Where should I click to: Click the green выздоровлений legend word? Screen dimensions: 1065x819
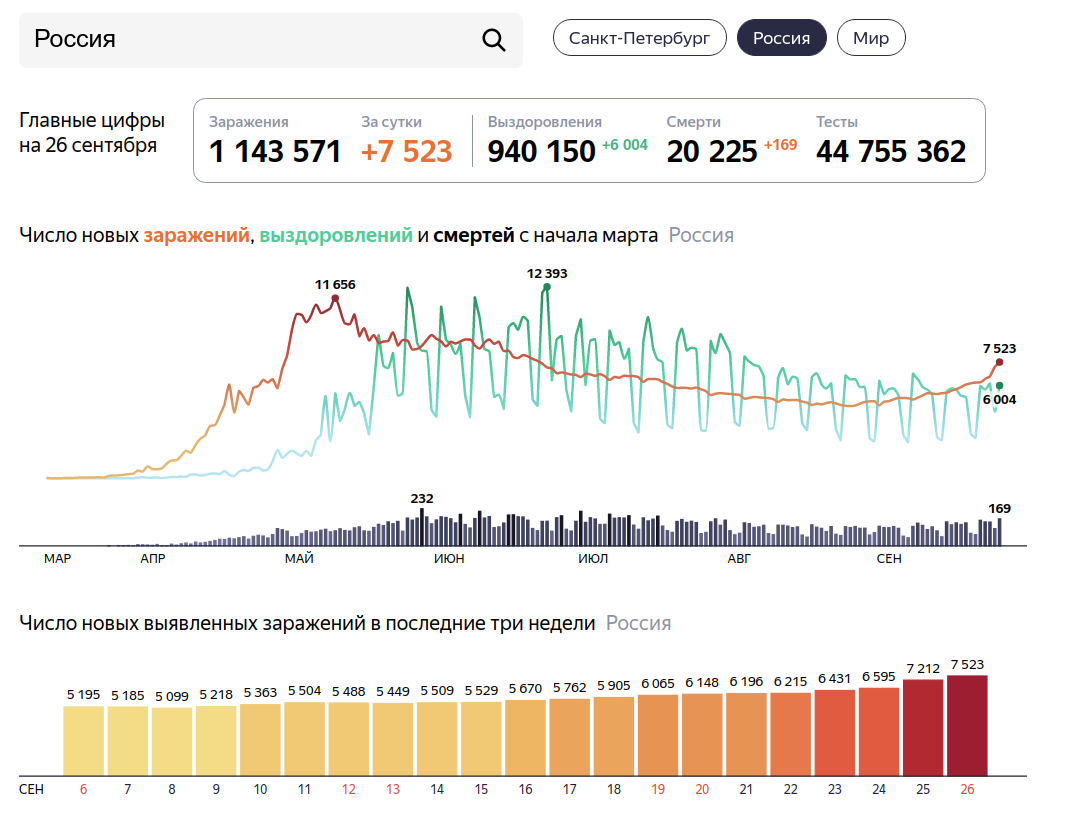click(x=336, y=236)
